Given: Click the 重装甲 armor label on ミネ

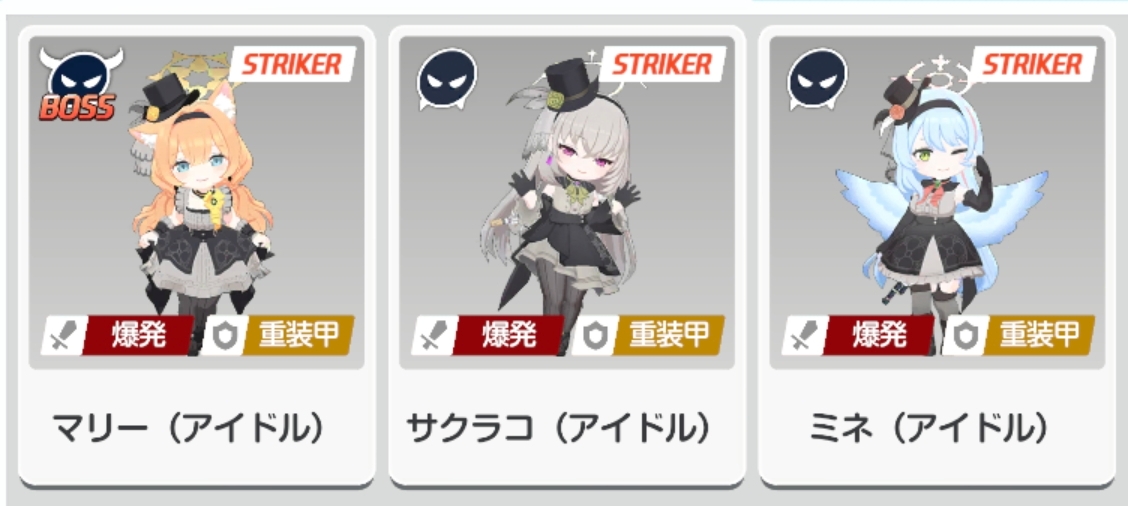Looking at the screenshot, I should click(1040, 335).
